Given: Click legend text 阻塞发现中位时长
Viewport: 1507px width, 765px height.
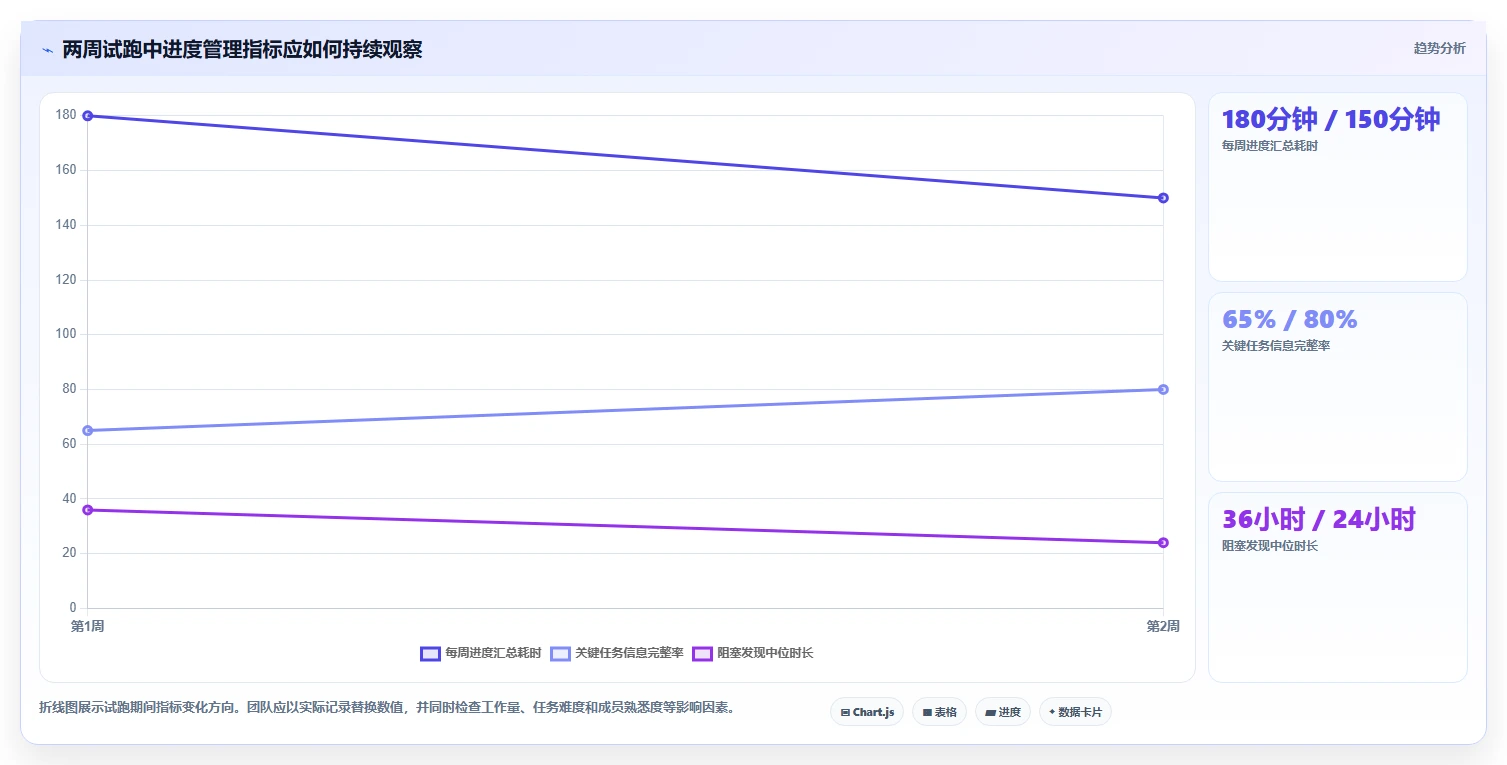Looking at the screenshot, I should pyautogui.click(x=765, y=653).
